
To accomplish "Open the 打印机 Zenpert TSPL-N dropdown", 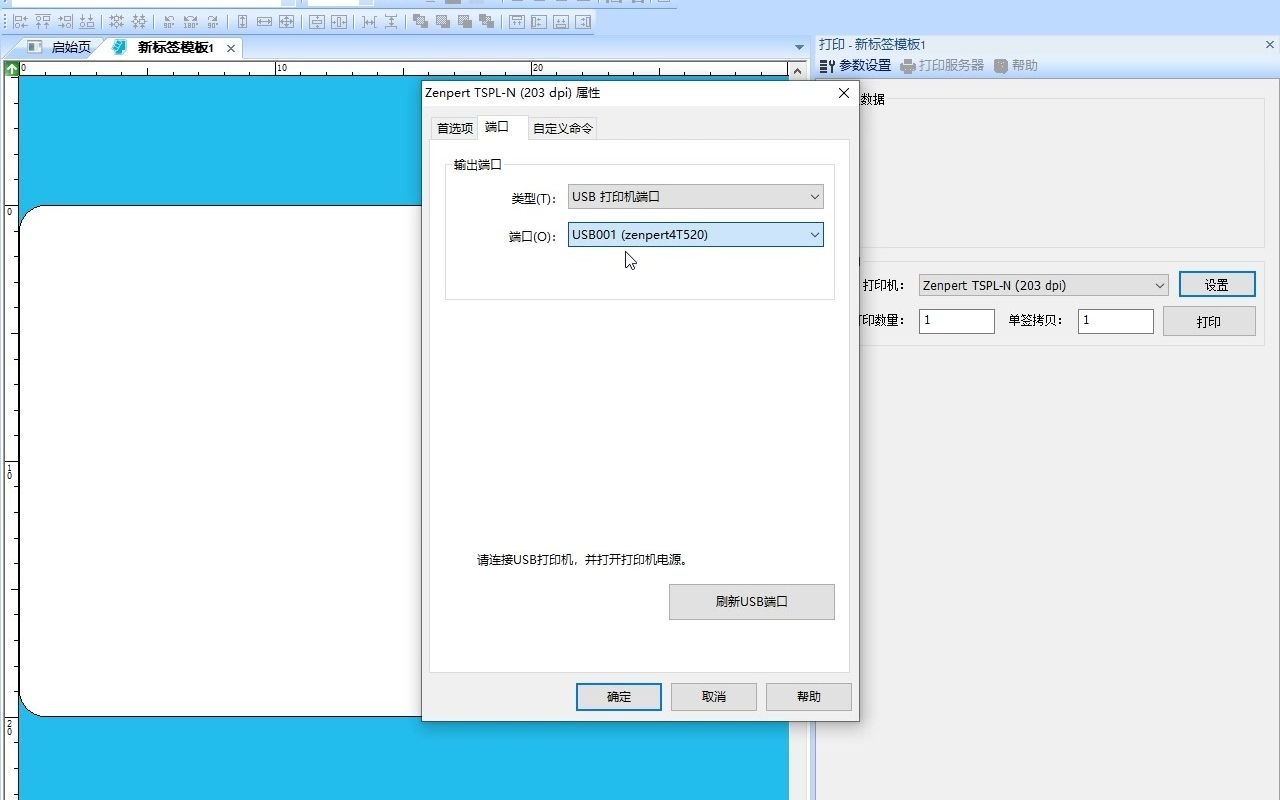I will coord(1043,285).
